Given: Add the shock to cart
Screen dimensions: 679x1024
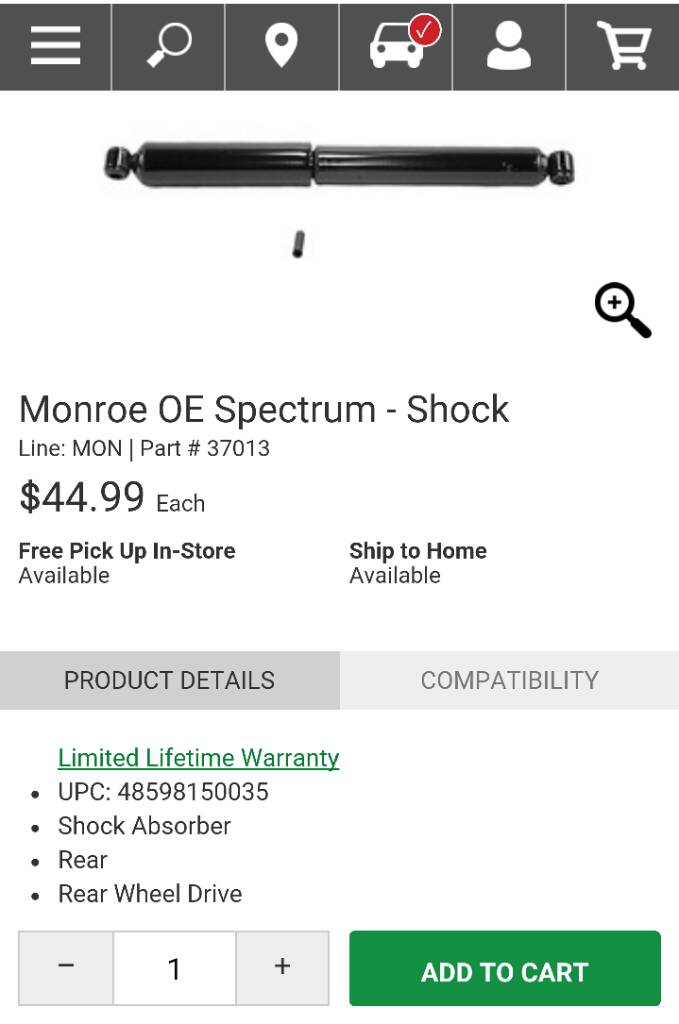Looking at the screenshot, I should [505, 968].
